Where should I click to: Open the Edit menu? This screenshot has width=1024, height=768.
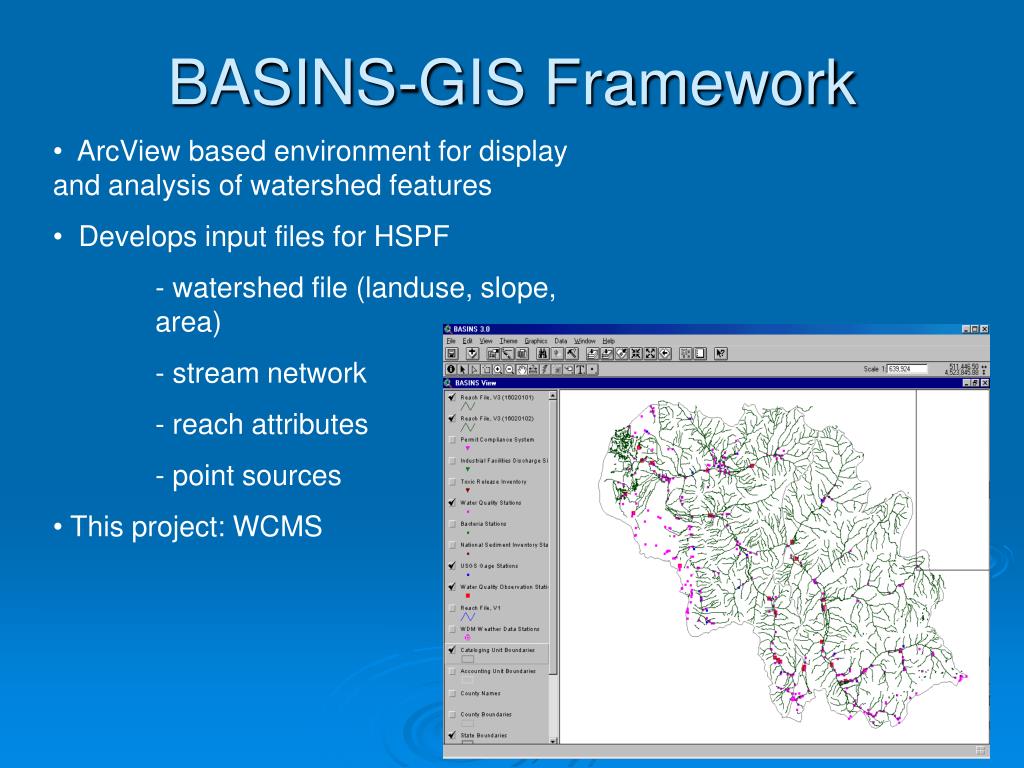(468, 341)
